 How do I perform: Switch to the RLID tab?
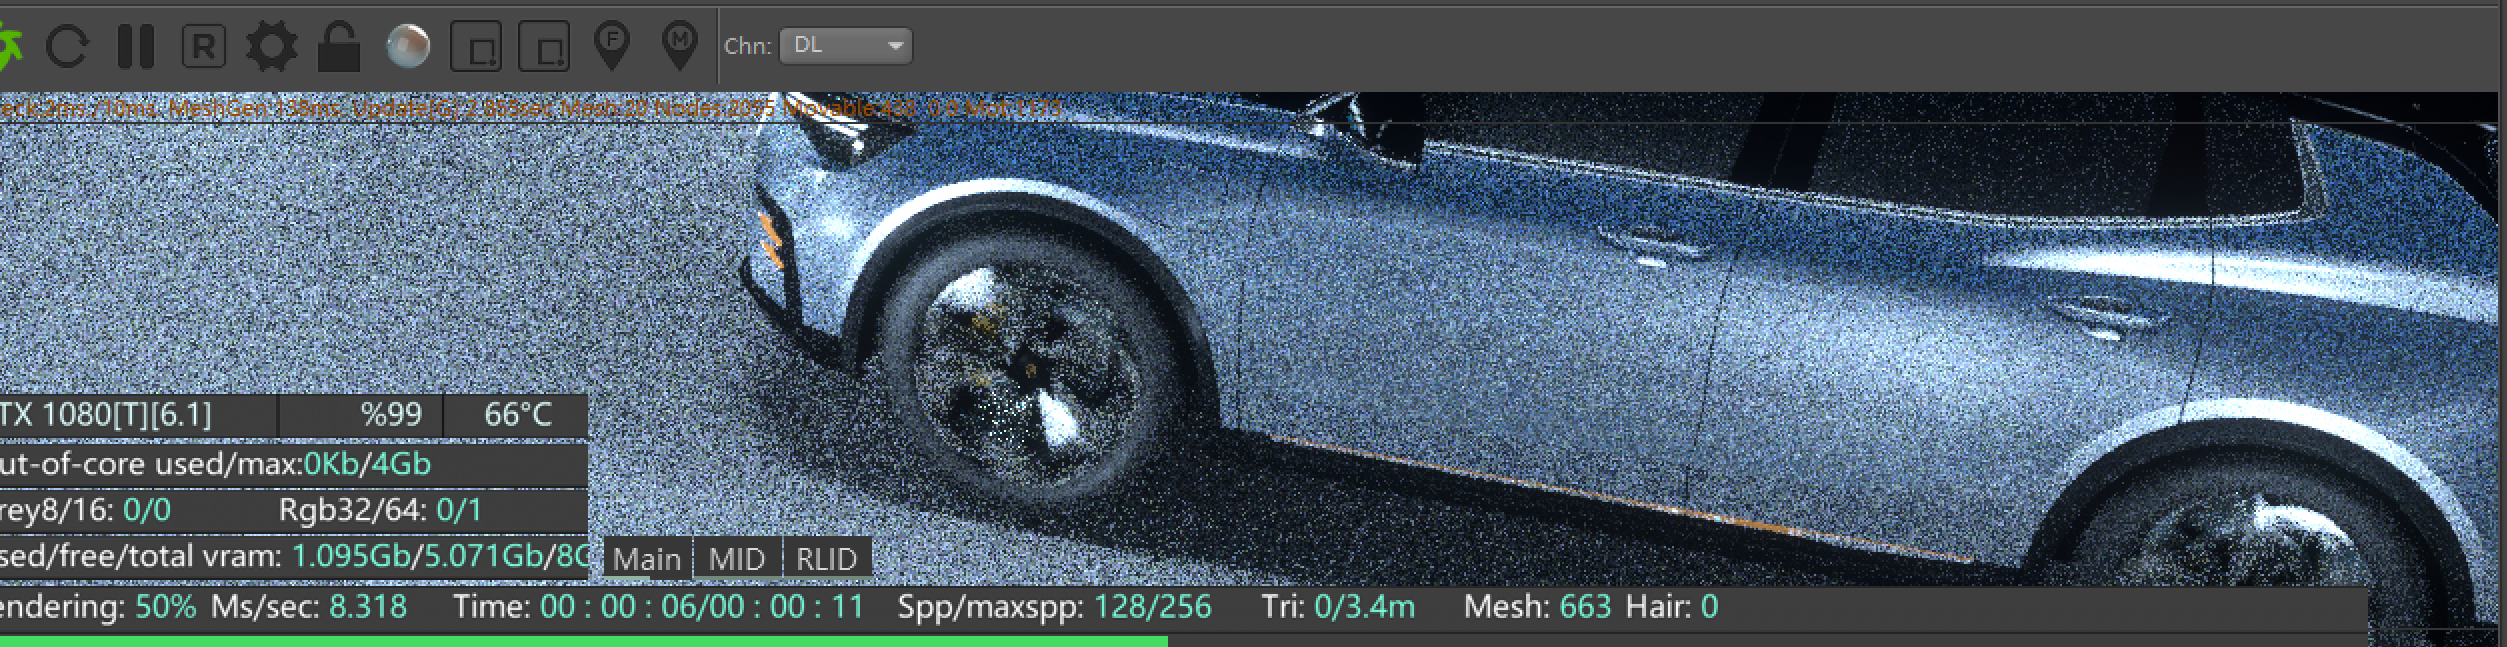827,558
